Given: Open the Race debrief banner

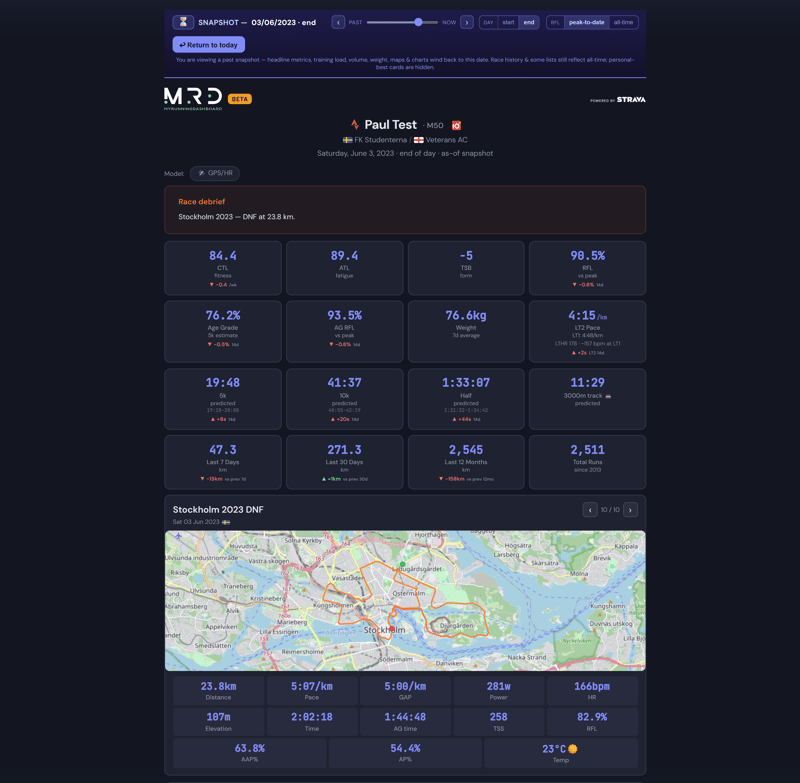Looking at the screenshot, I should point(405,210).
